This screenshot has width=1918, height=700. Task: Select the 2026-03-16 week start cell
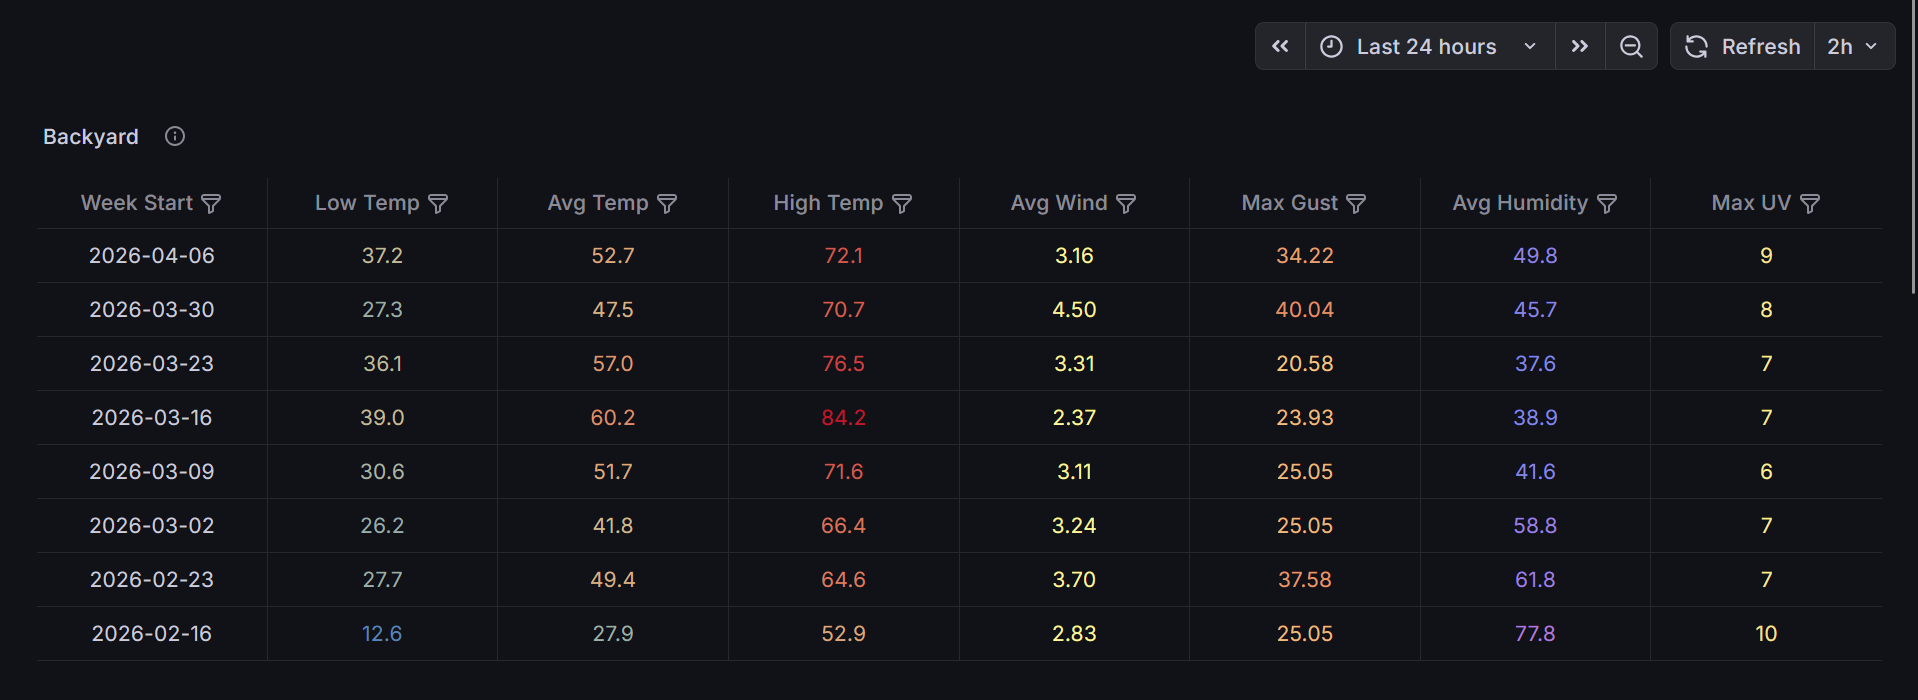[x=152, y=418]
